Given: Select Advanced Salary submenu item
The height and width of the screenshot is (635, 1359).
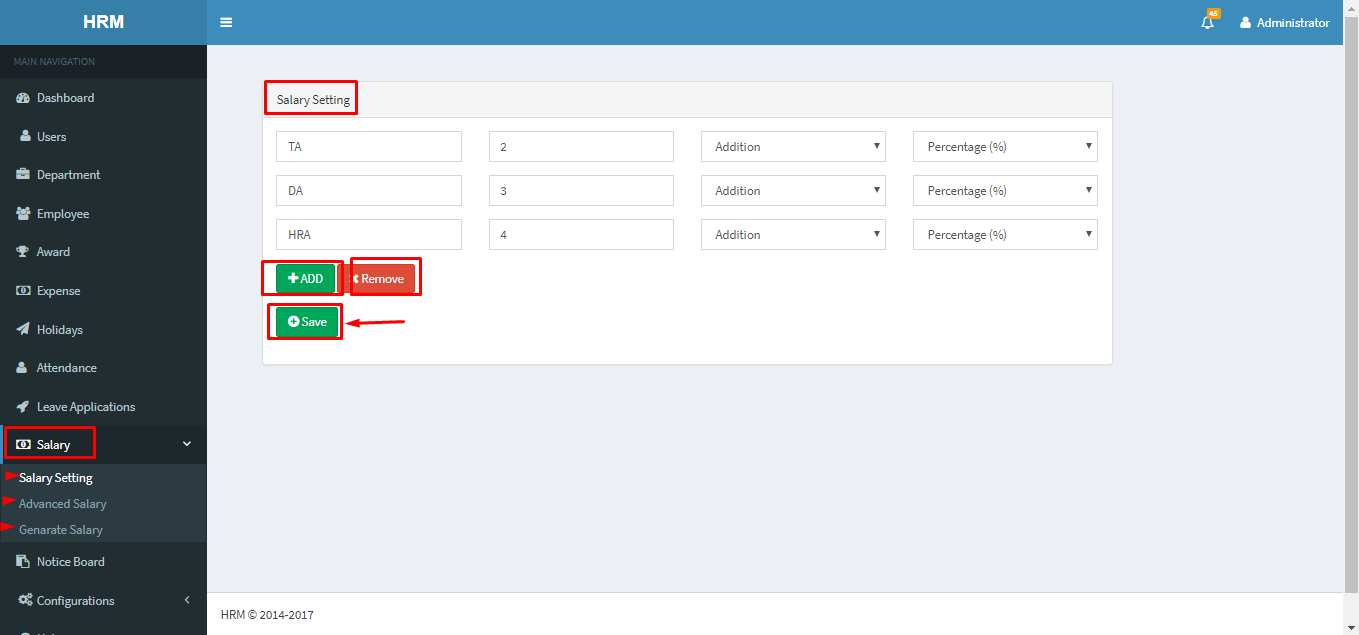Looking at the screenshot, I should (x=62, y=504).
